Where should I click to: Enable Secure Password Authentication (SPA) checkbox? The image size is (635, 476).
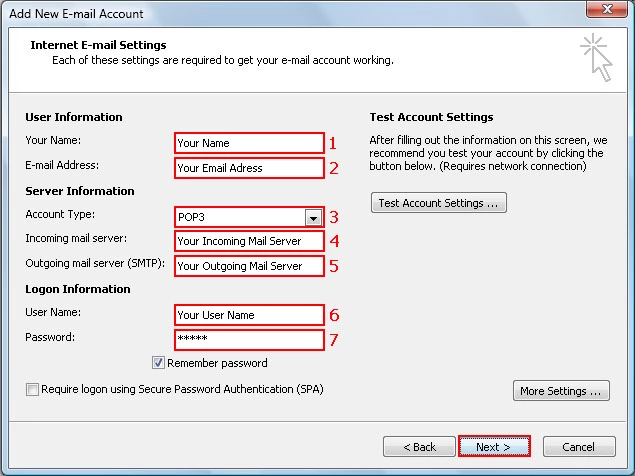pyautogui.click(x=33, y=389)
